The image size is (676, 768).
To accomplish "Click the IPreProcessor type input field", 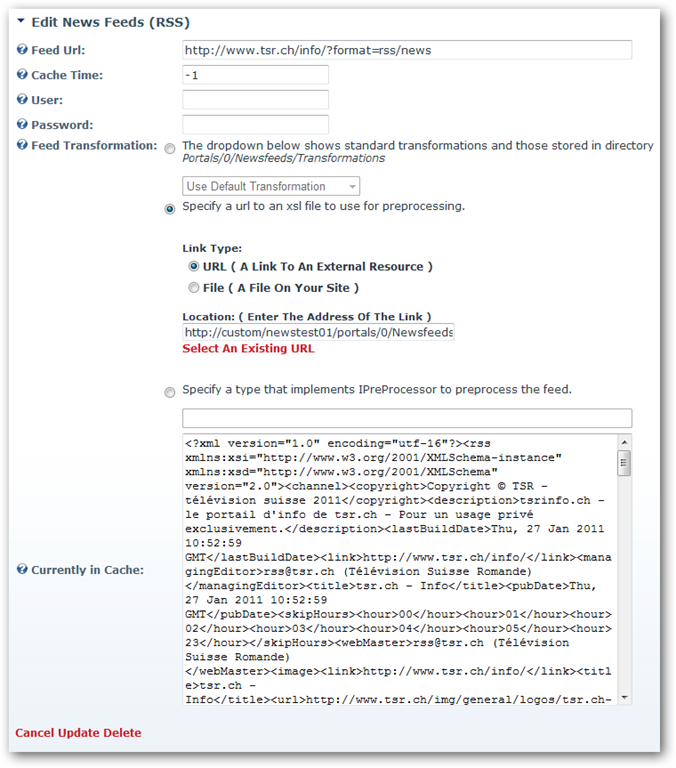I will pyautogui.click(x=407, y=418).
